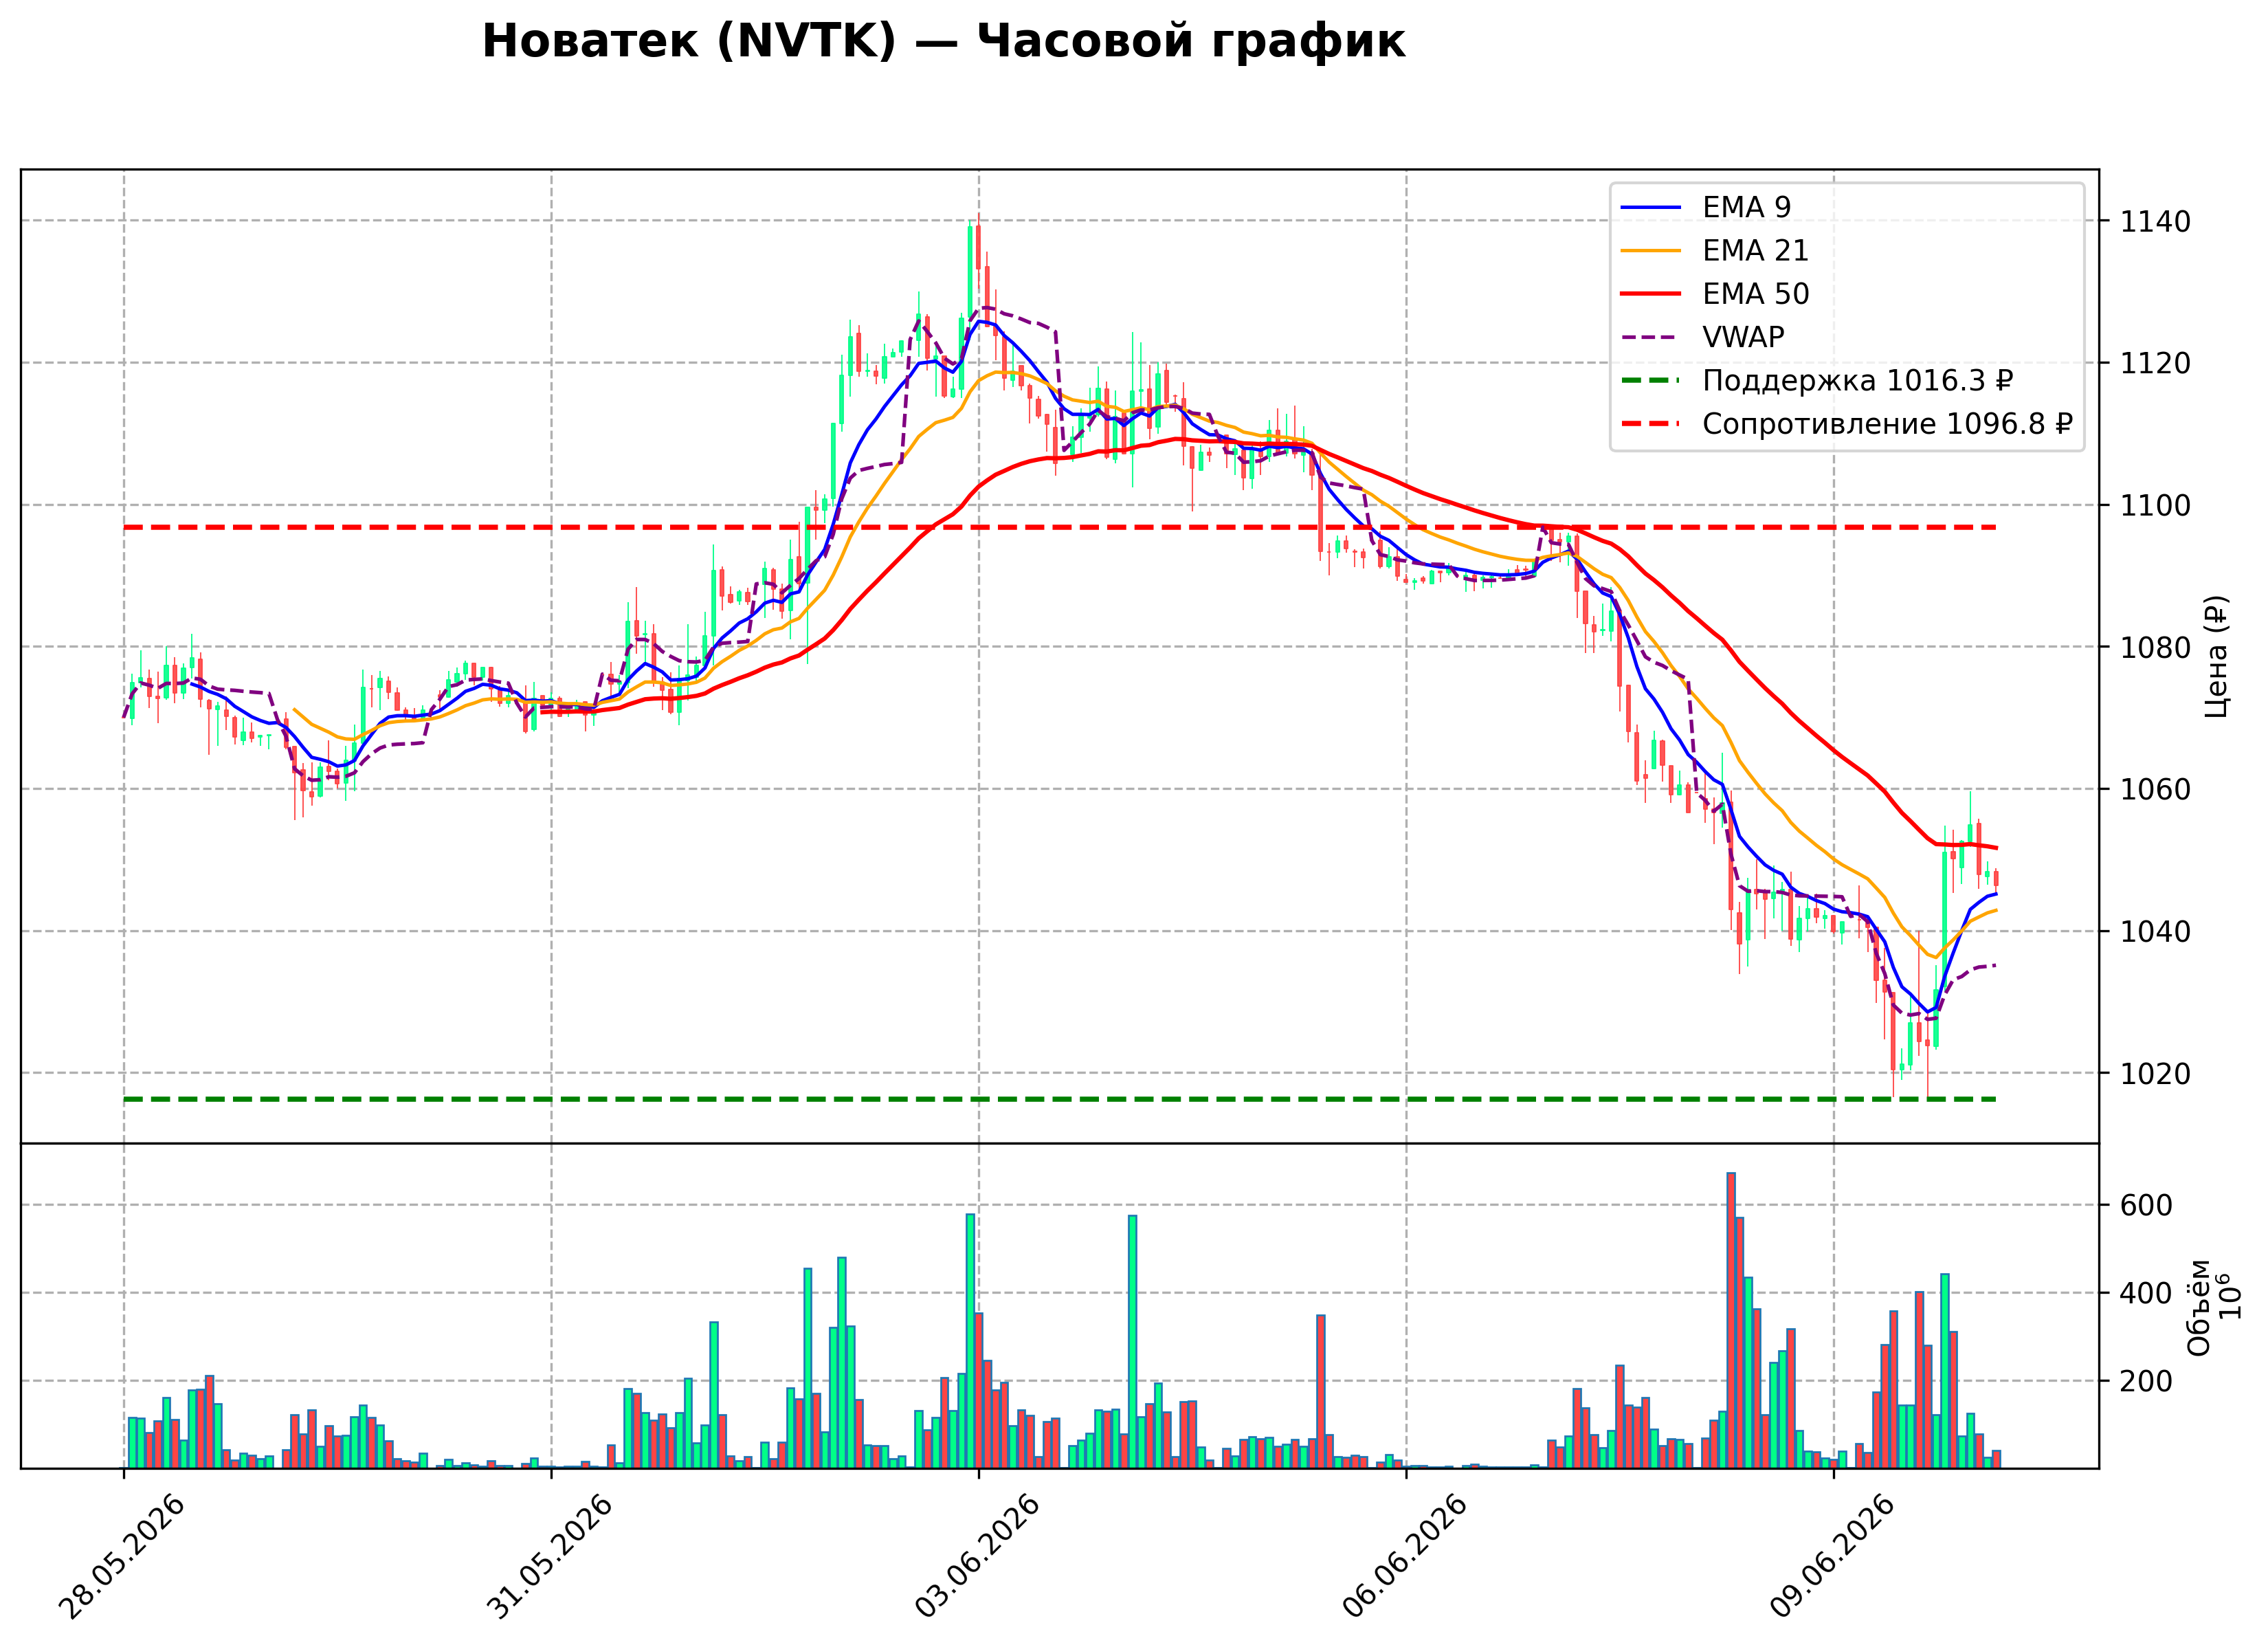
Task: Select the "EMA 50" legend label
Action: (1755, 294)
